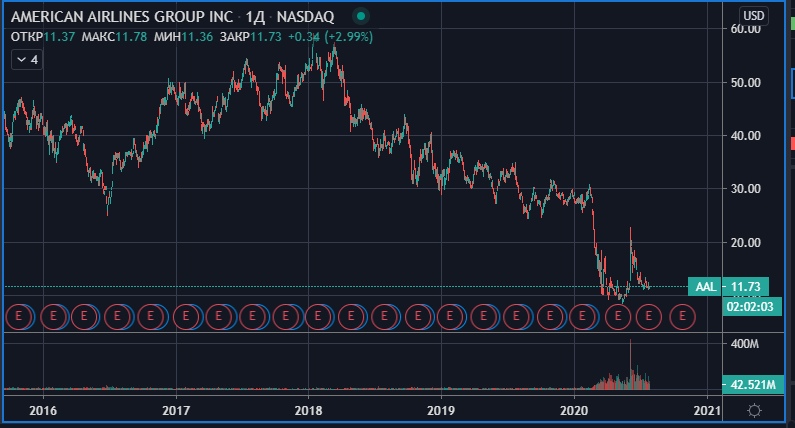795x428 pixels.
Task: Click the close value 11.73 in header
Action: point(266,37)
